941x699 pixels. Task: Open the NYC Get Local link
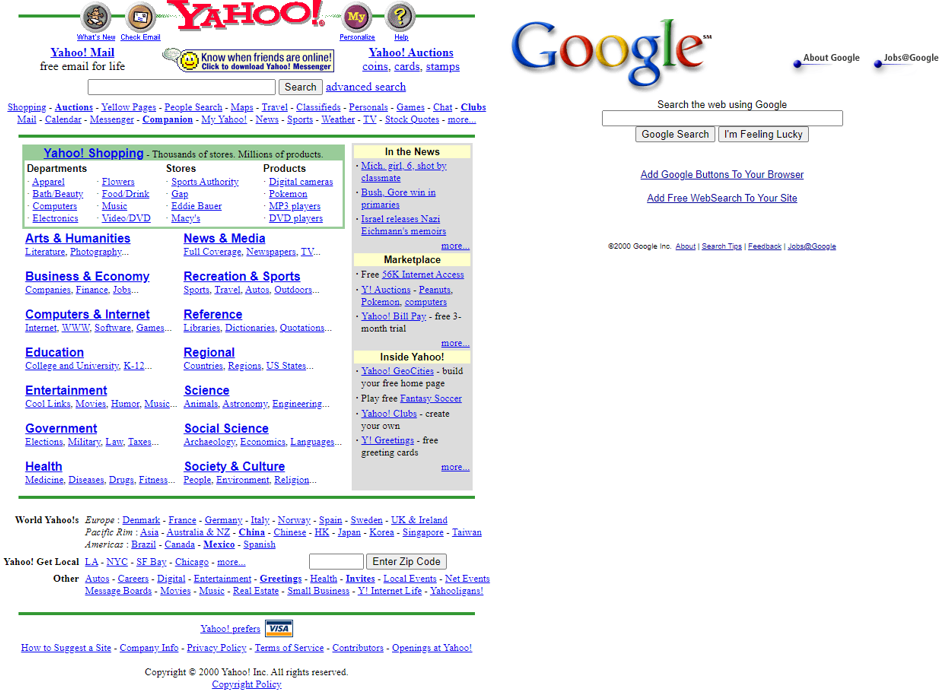click(x=117, y=562)
